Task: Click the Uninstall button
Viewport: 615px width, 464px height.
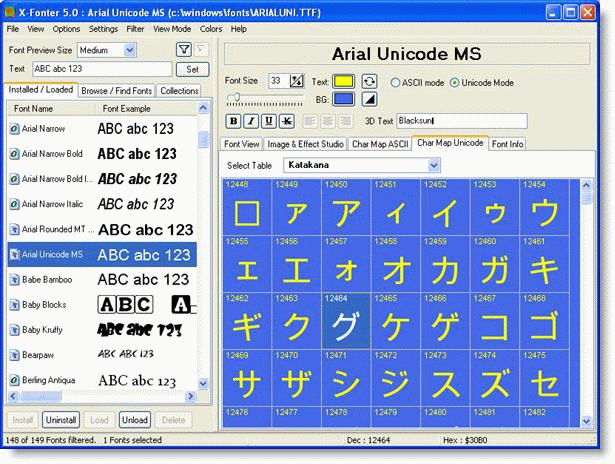Action: tap(61, 420)
